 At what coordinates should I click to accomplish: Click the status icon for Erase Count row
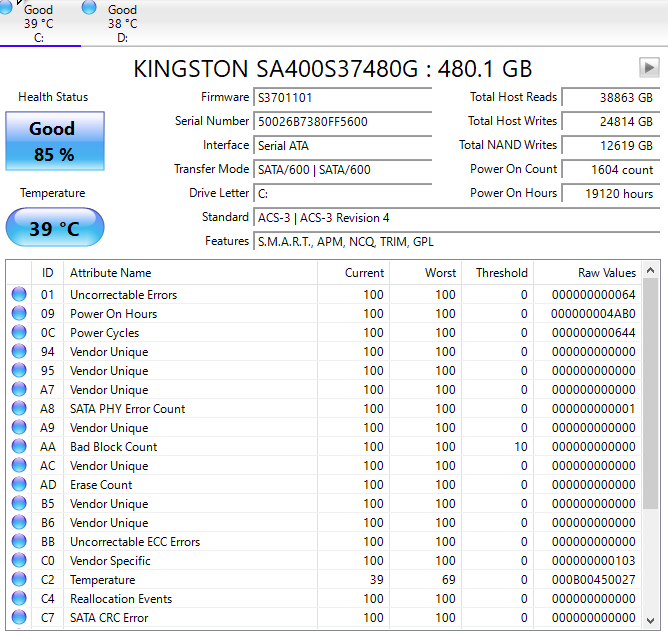point(19,484)
